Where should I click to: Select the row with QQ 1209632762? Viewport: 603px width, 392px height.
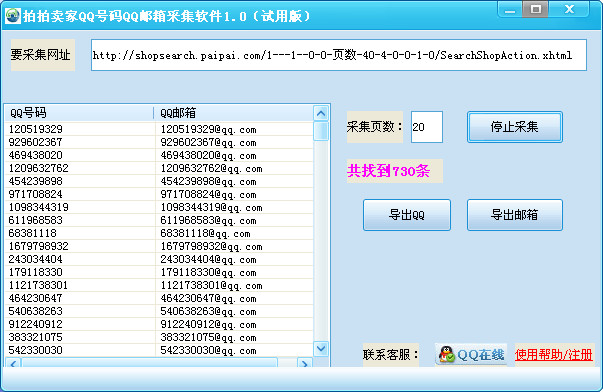[159, 168]
